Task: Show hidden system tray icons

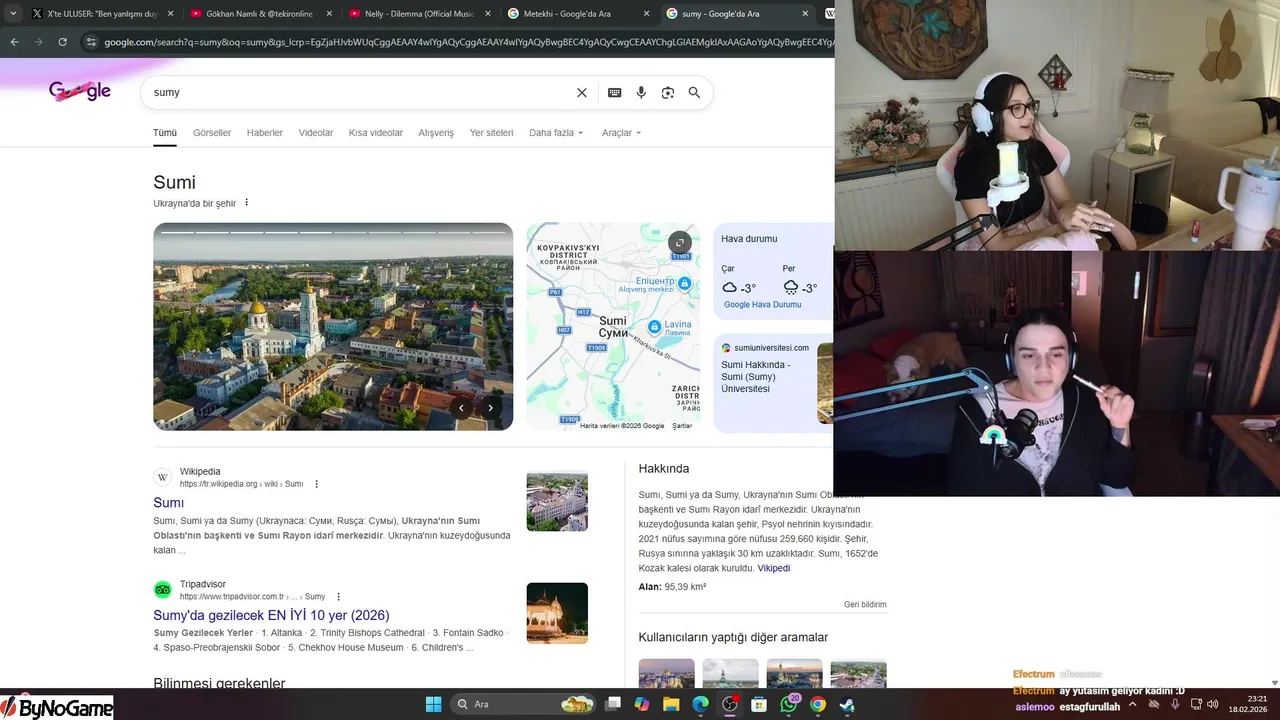Action: (x=1132, y=704)
